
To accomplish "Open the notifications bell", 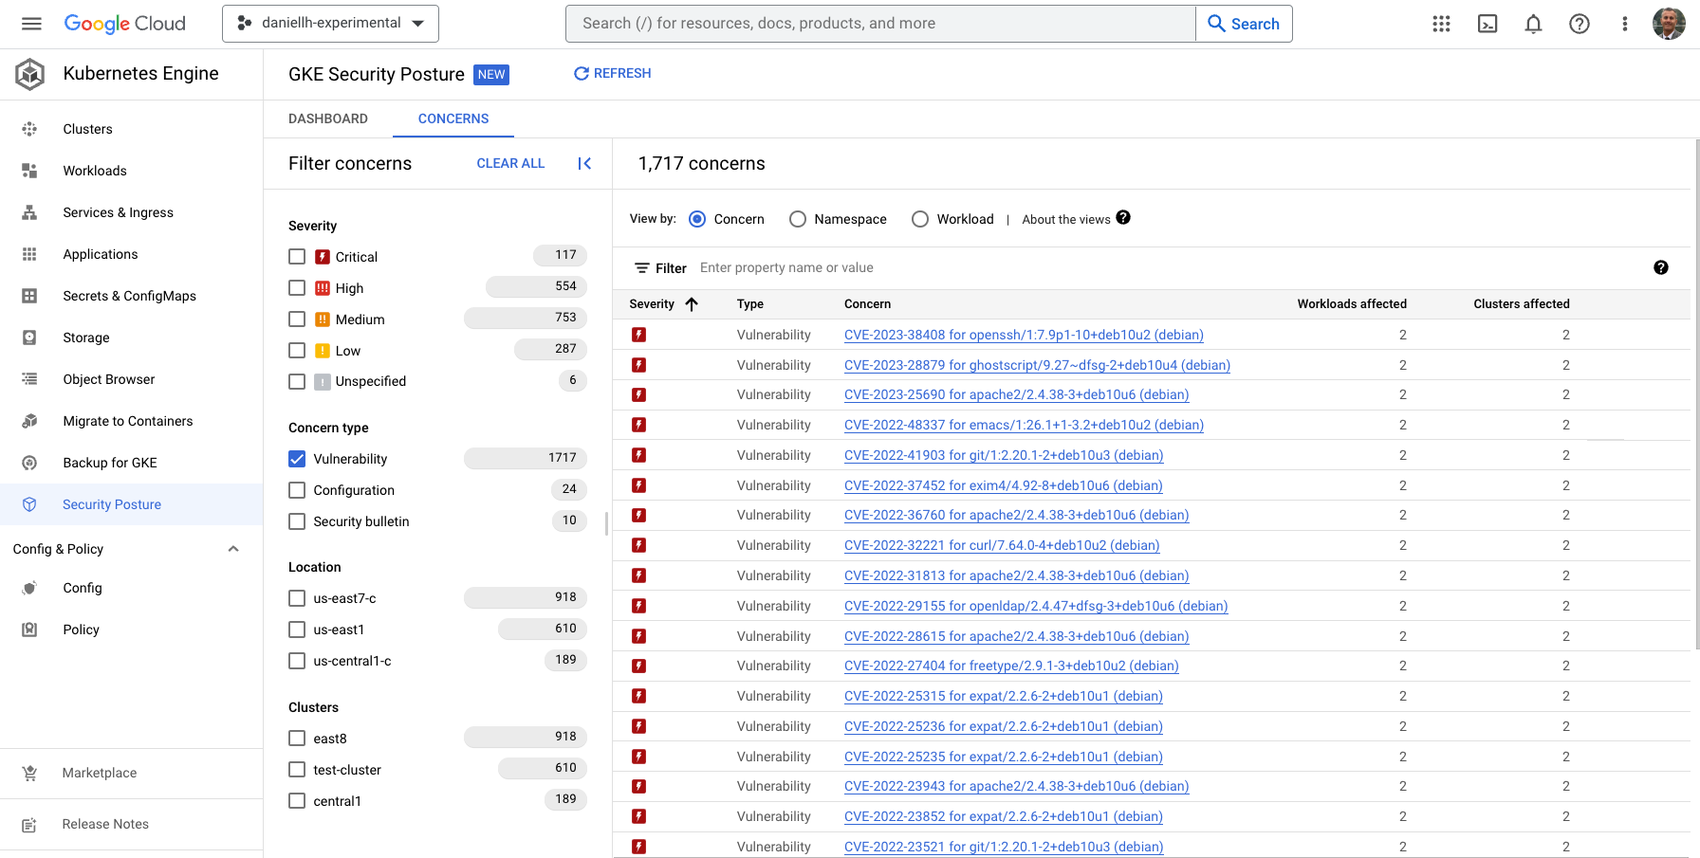I will 1533,24.
